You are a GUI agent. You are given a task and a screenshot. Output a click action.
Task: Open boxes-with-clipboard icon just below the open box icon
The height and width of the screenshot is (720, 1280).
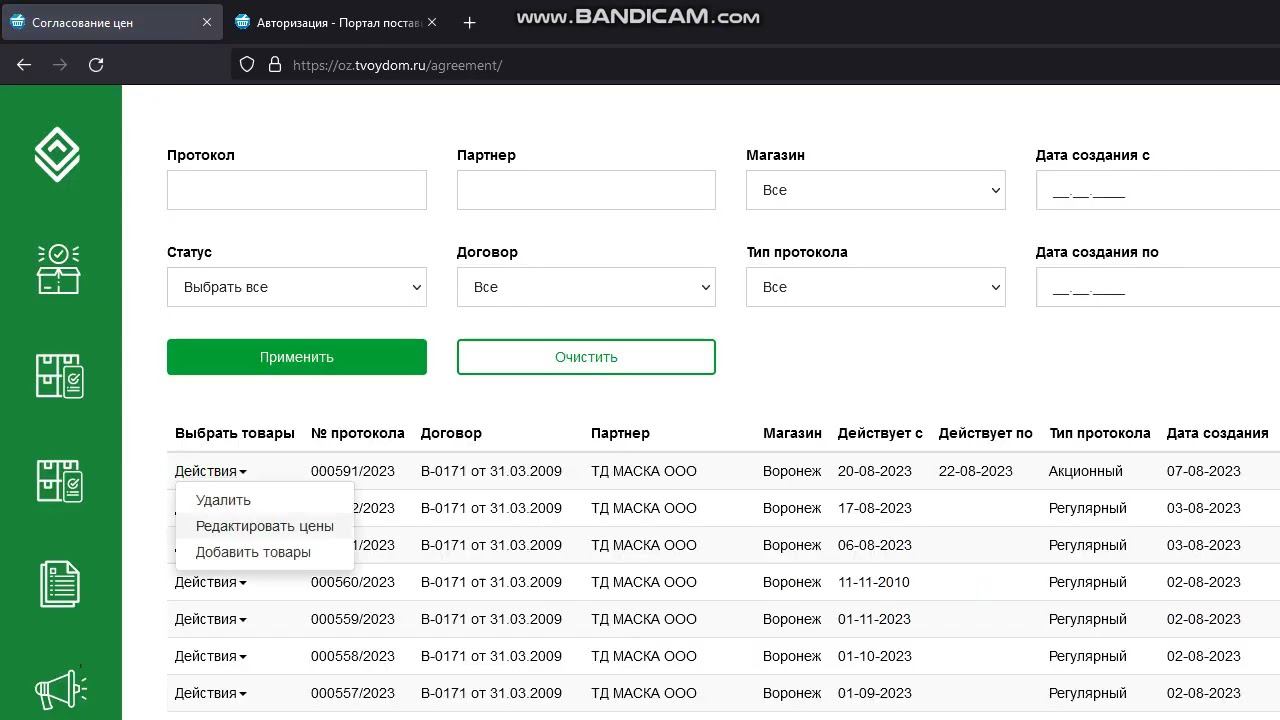pos(59,376)
